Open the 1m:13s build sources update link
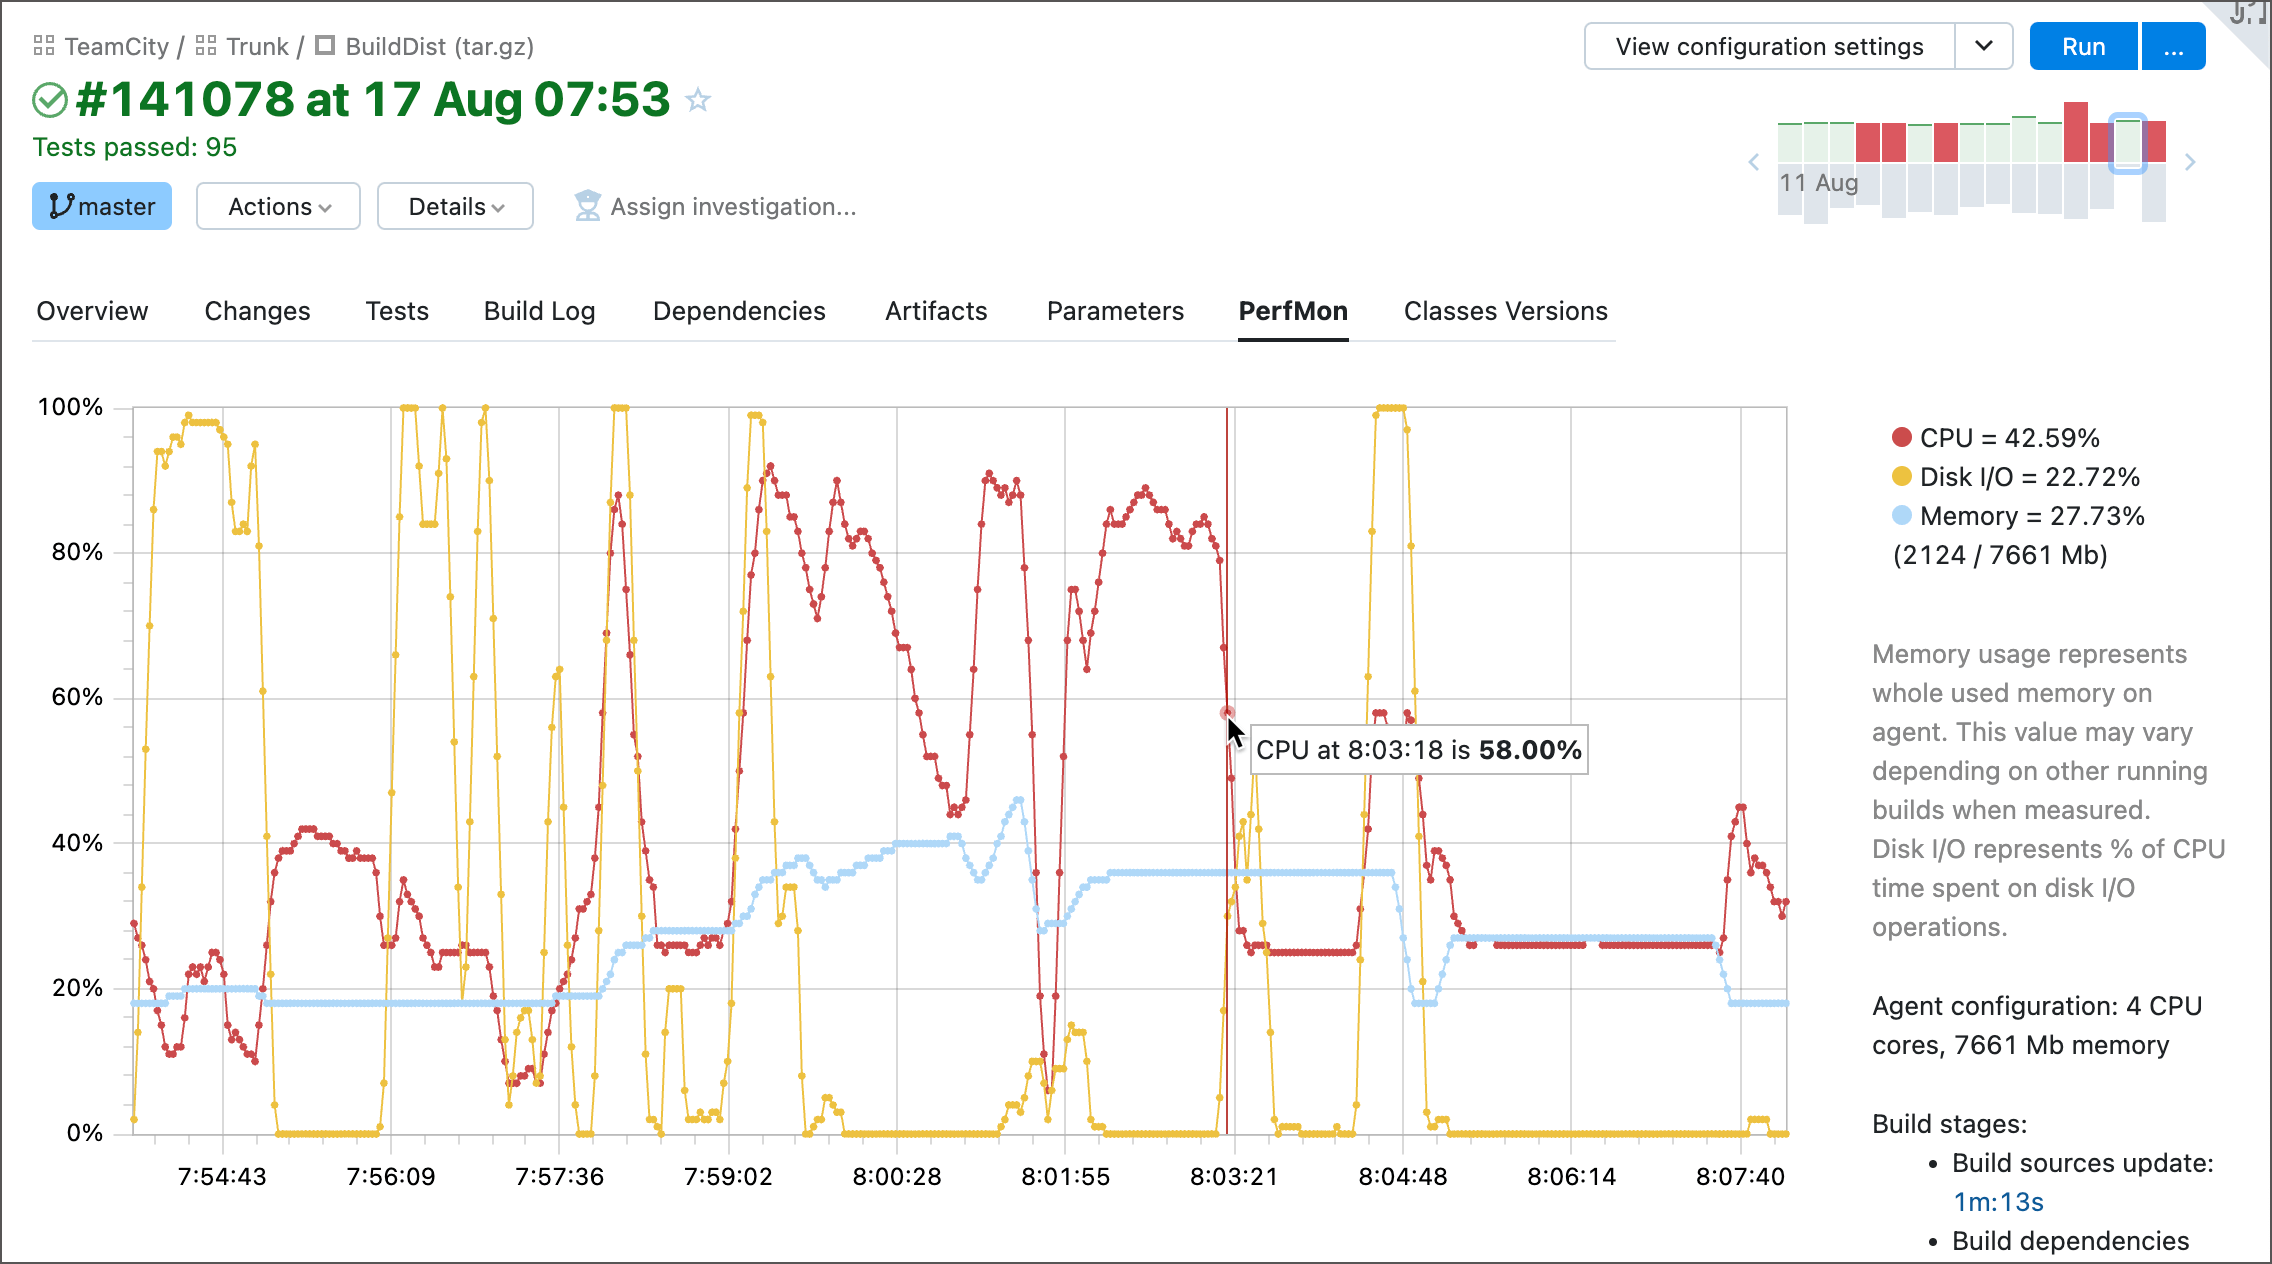This screenshot has width=2272, height=1264. tap(1997, 1203)
